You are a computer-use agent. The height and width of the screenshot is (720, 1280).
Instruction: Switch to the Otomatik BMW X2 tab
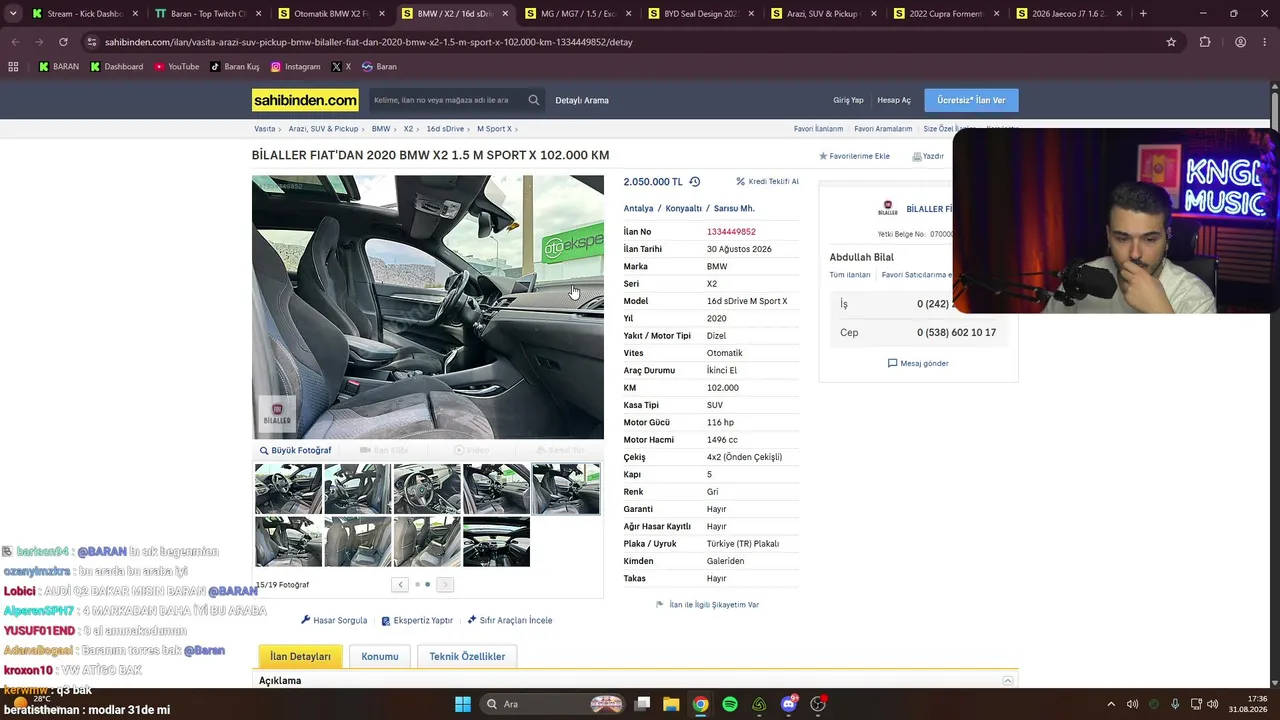[x=330, y=14]
